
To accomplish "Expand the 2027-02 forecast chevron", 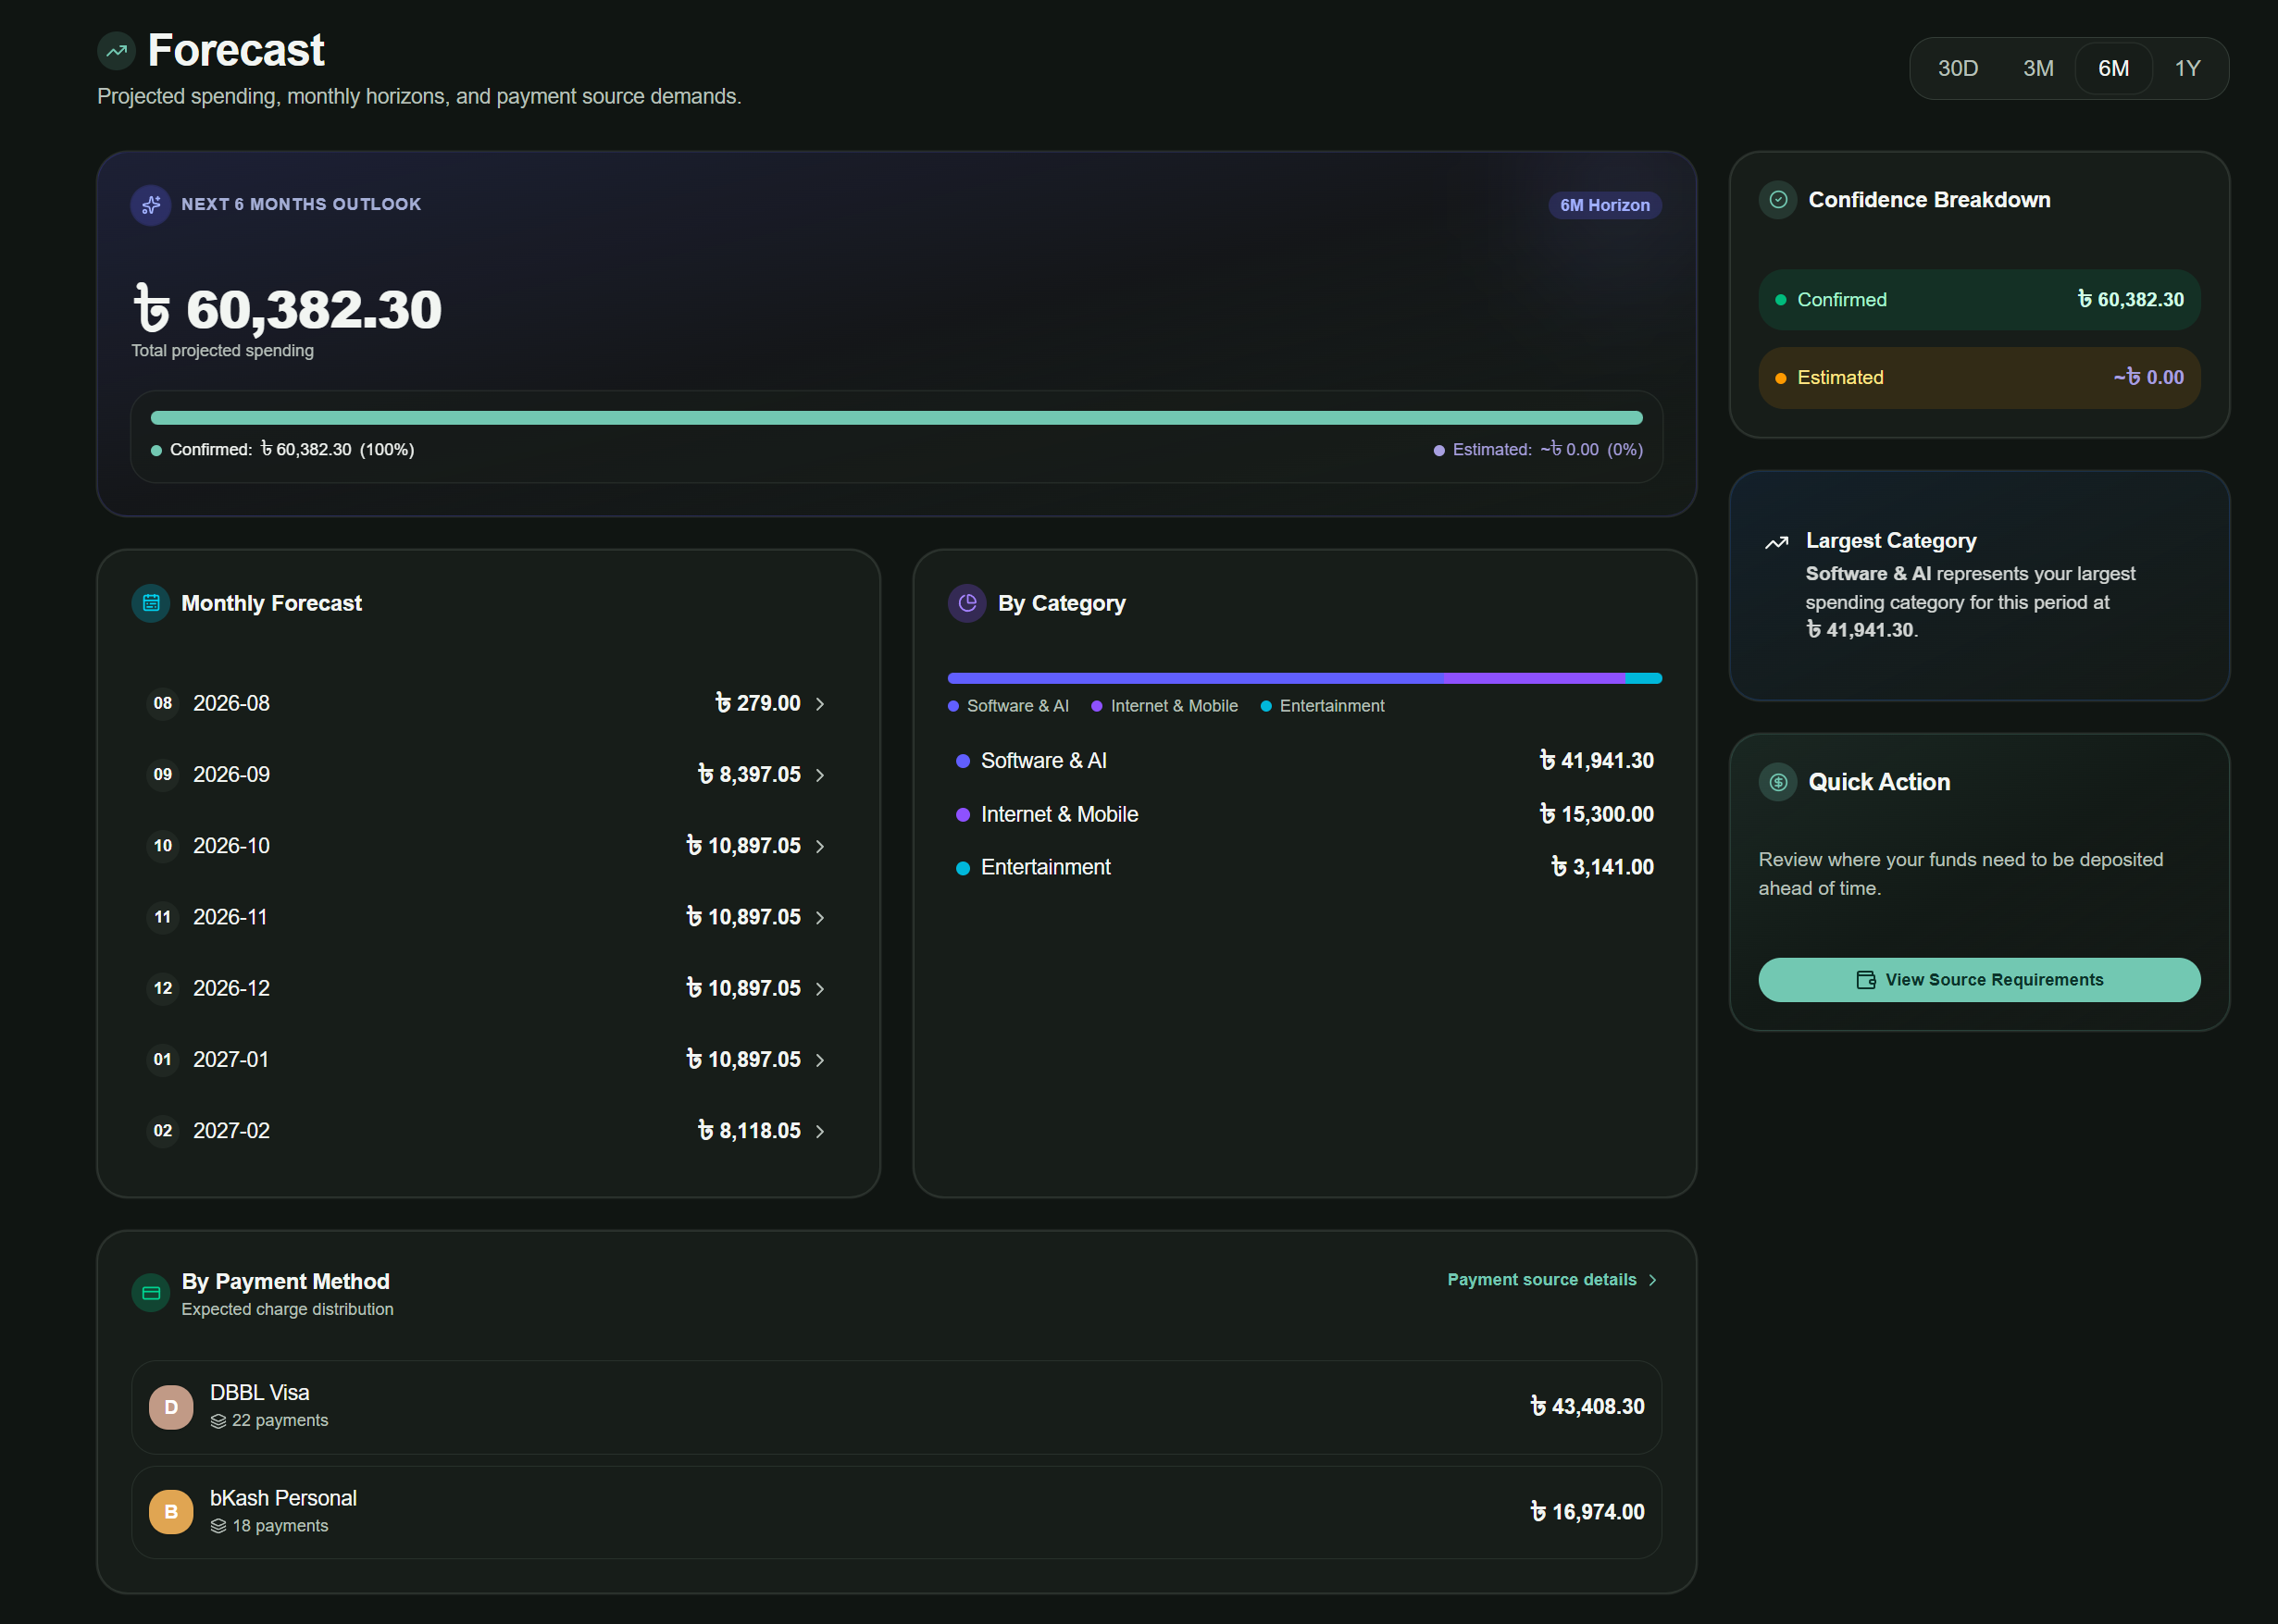I will (820, 1130).
